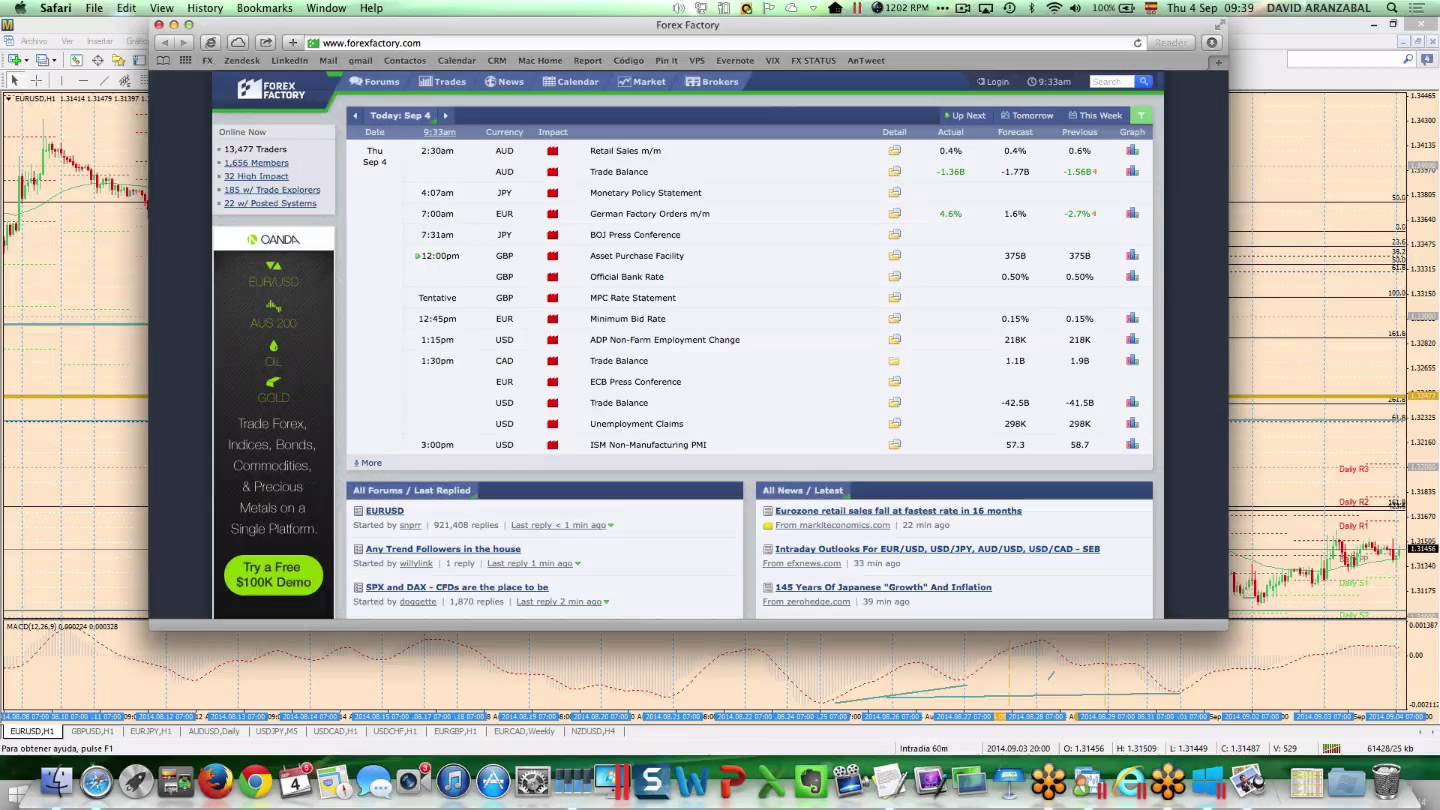Click the Forex Factory search magnifier button
Viewport: 1440px width, 810px height.
[x=1144, y=82]
